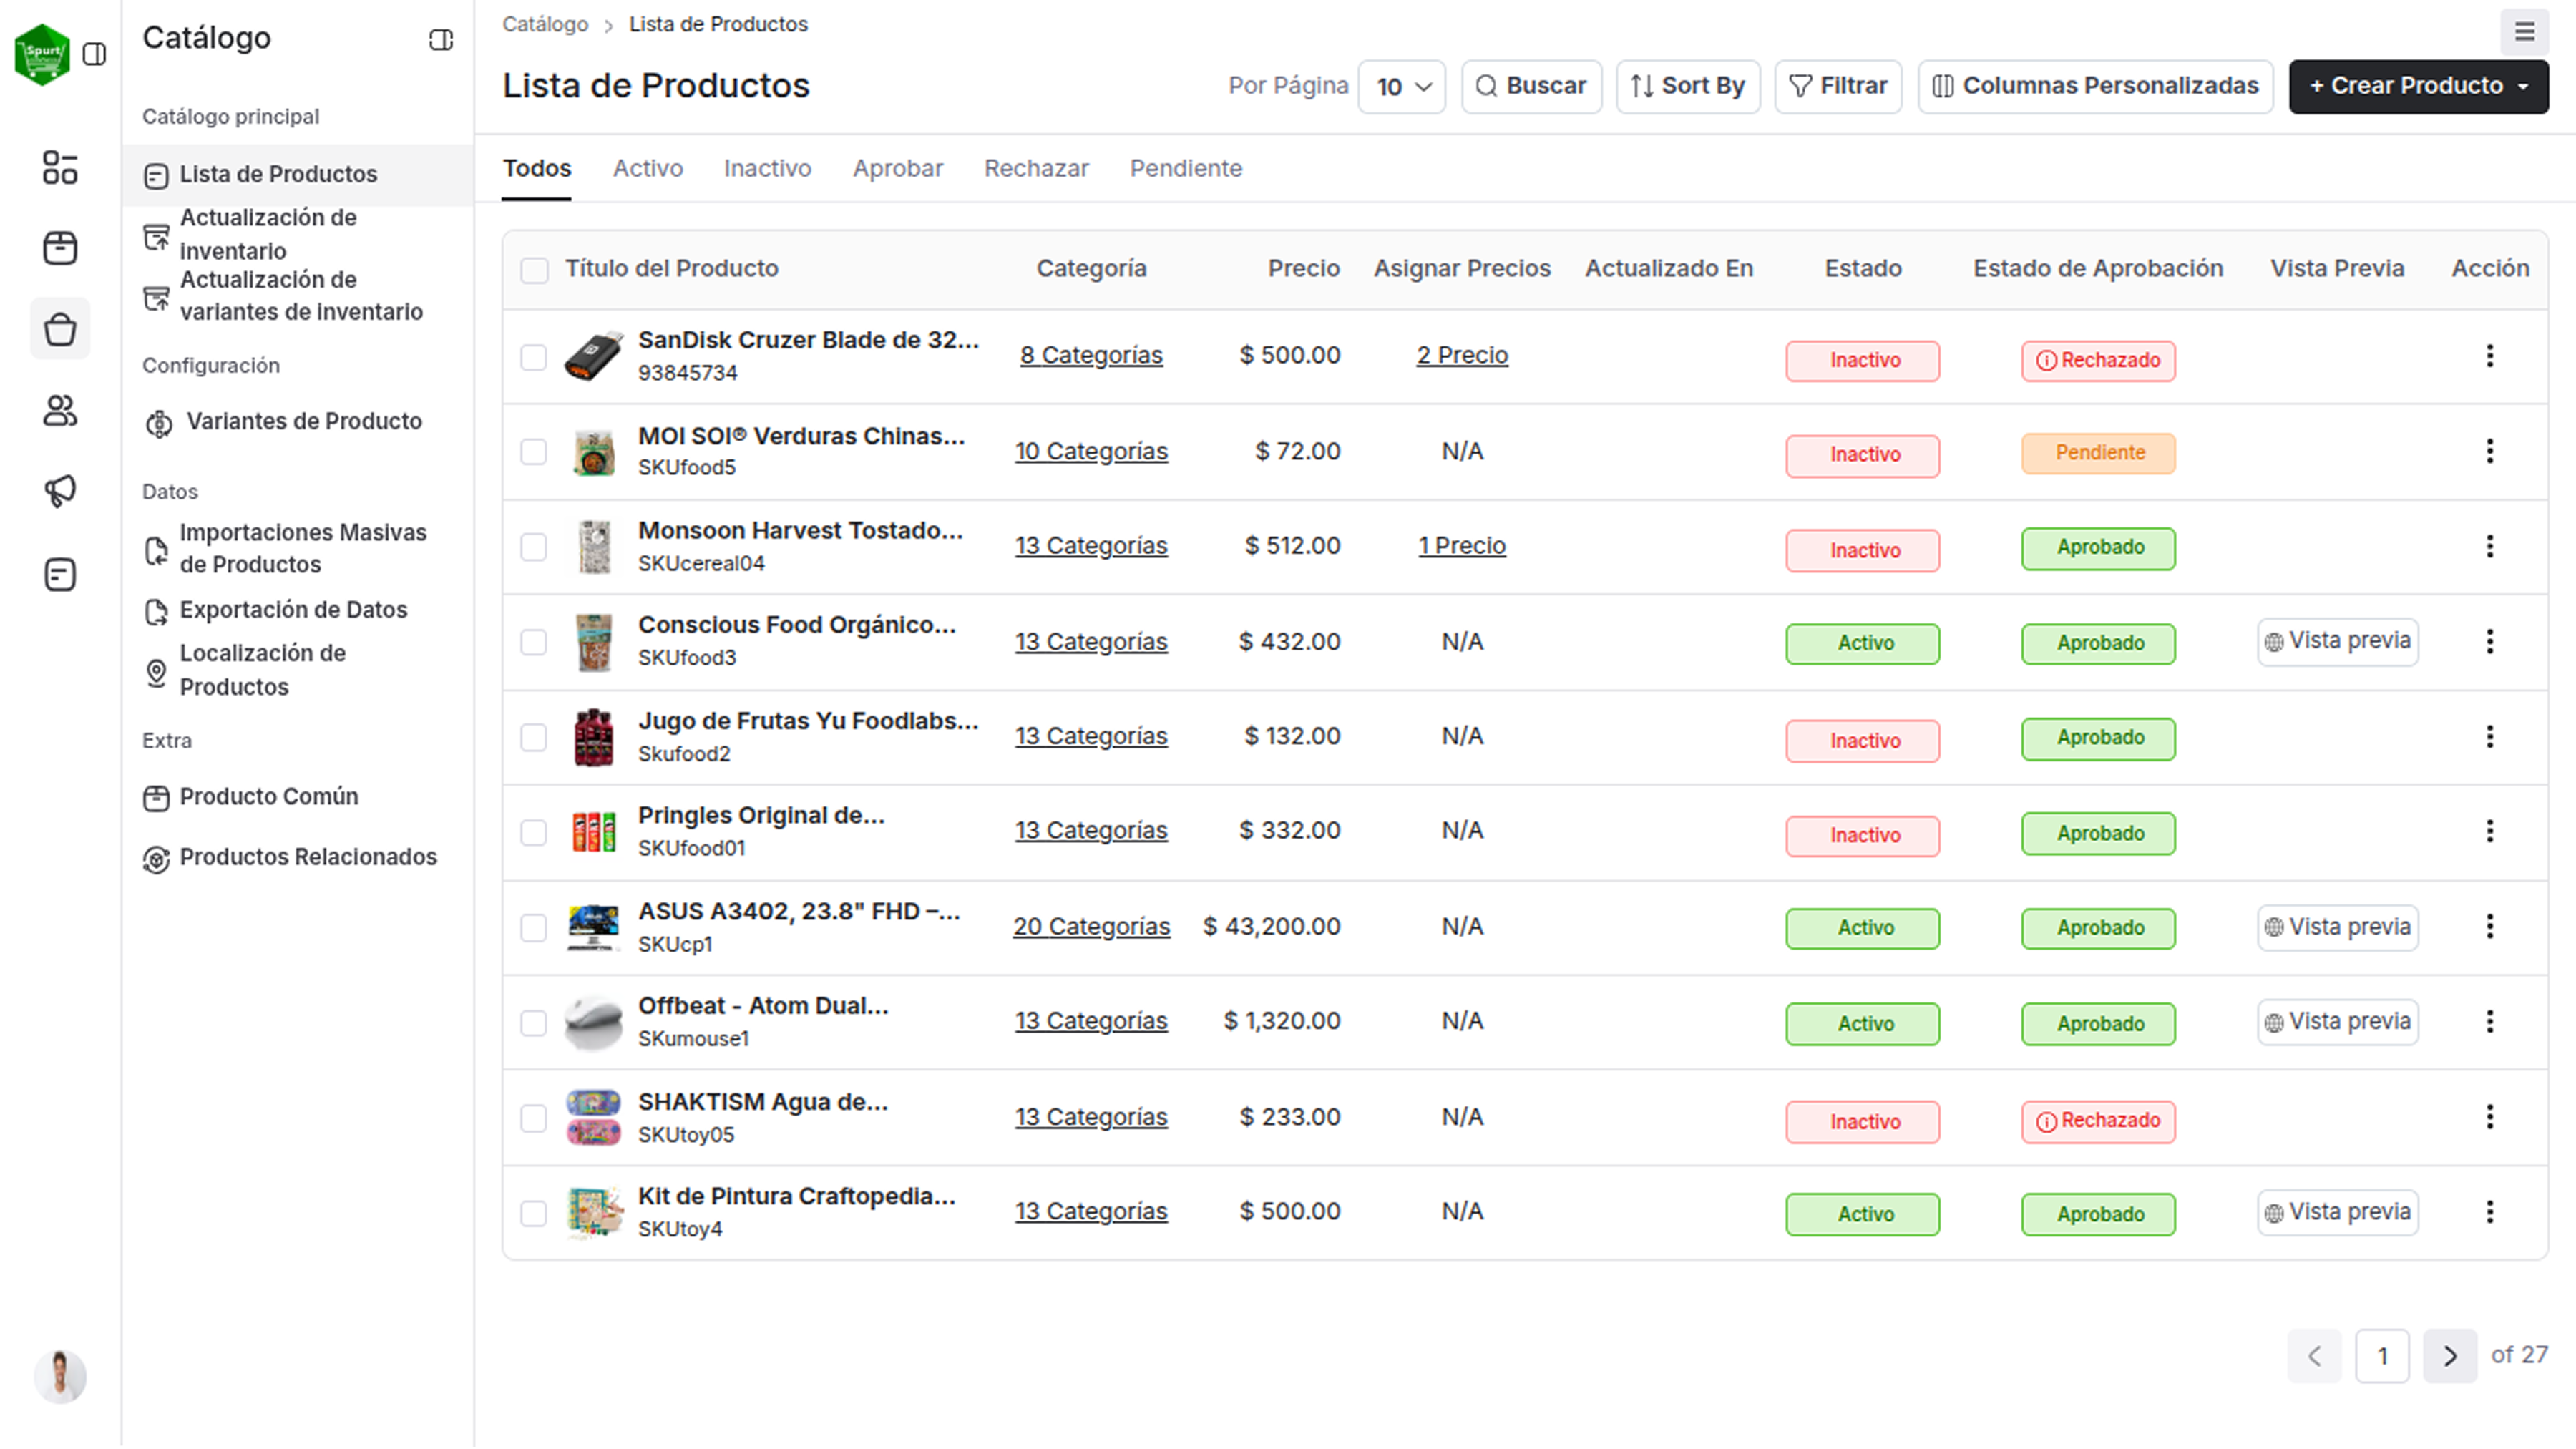The height and width of the screenshot is (1449, 2576).
Task: Check the Monsoon Harvest Tostado checkbox
Action: point(534,547)
